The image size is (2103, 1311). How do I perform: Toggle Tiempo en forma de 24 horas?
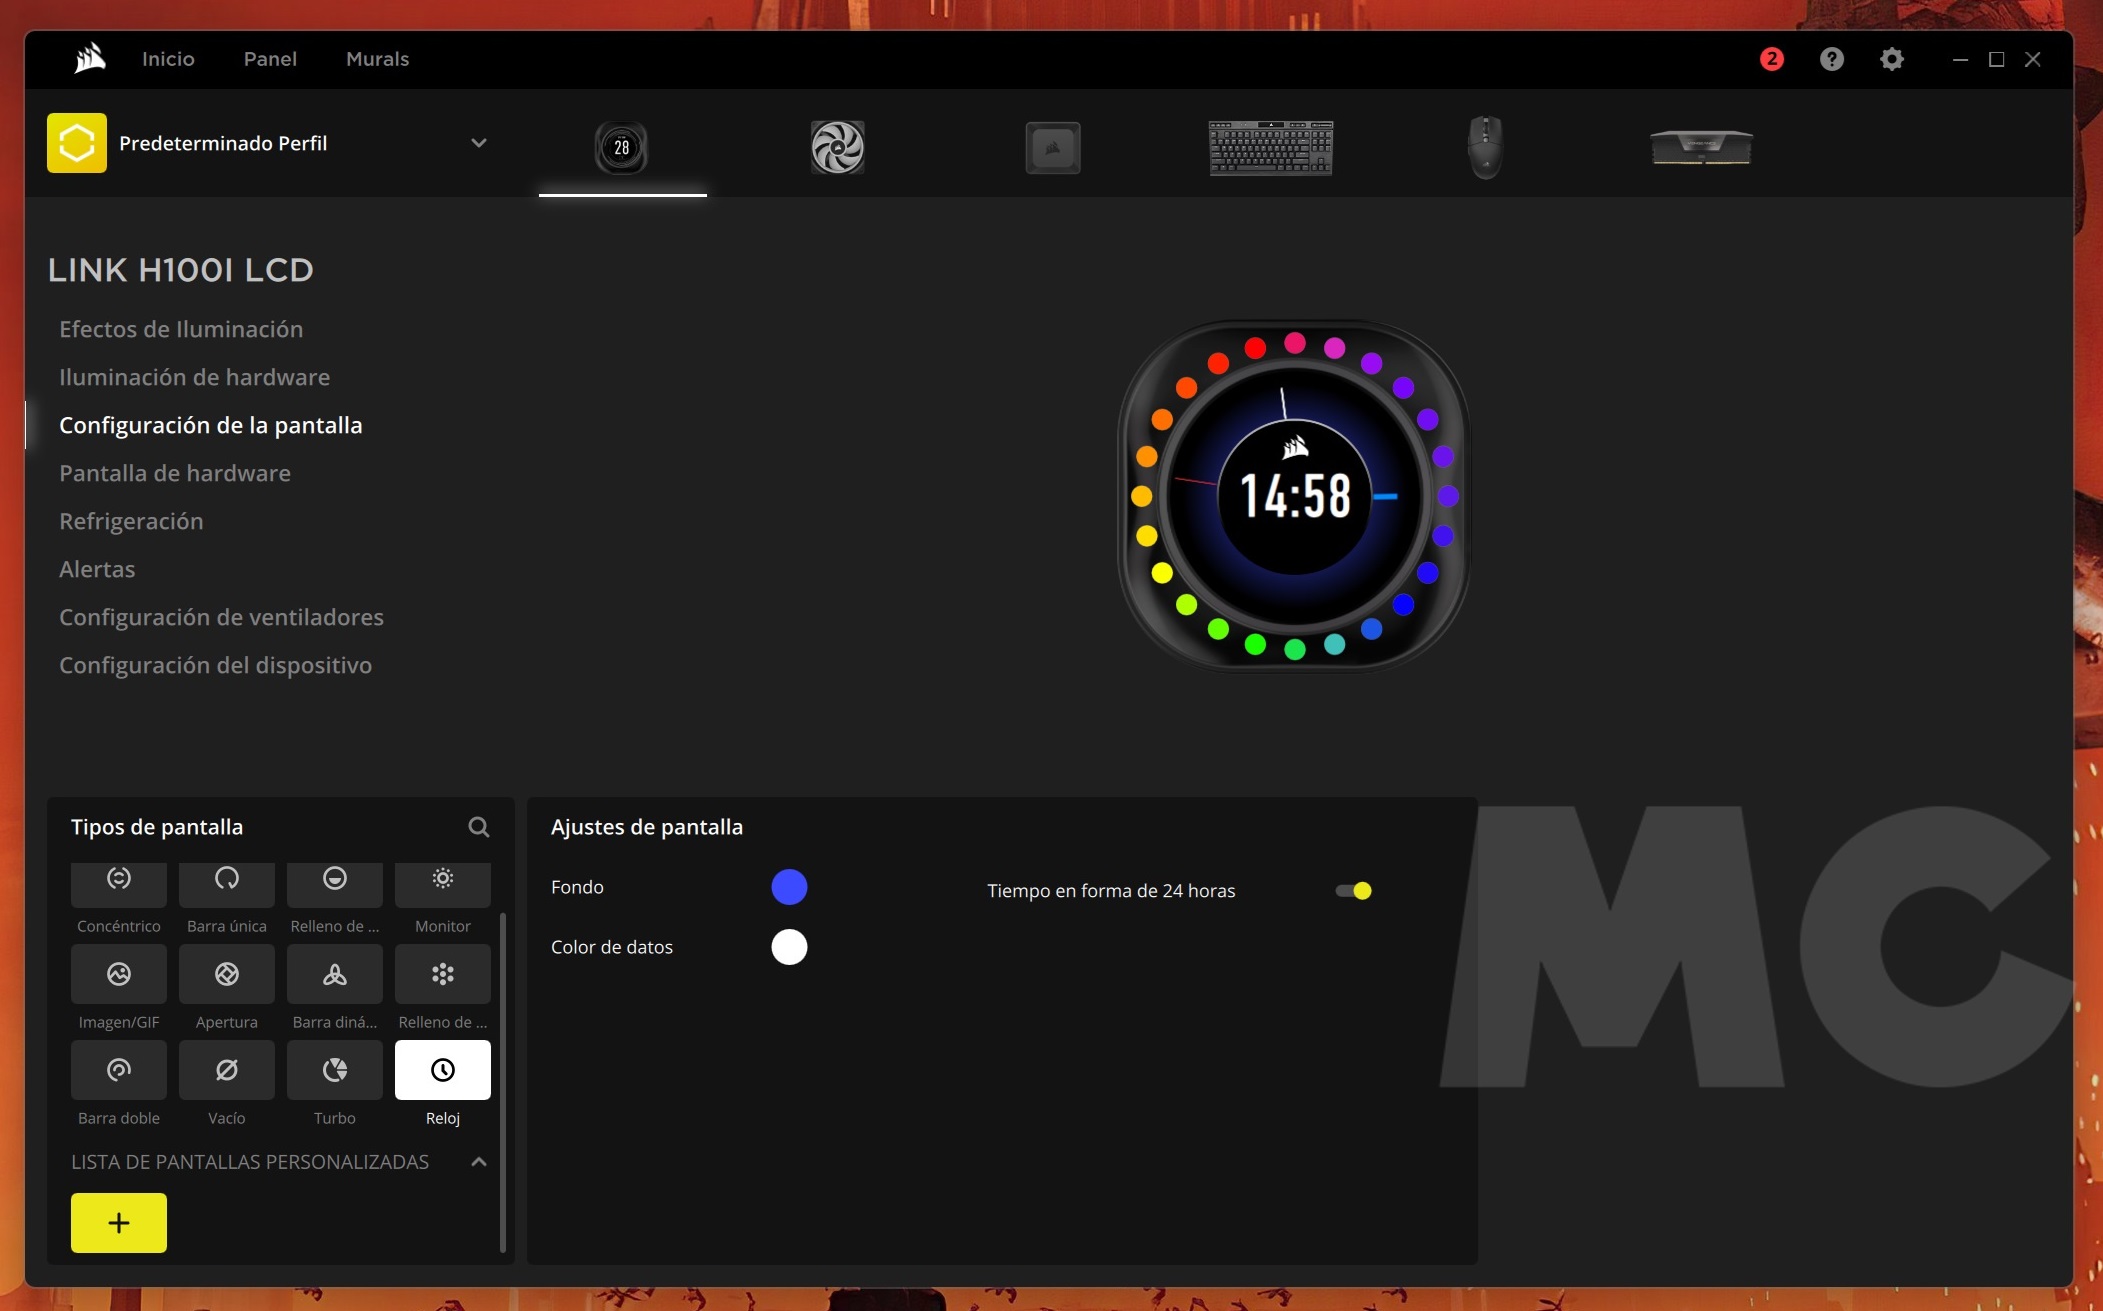pyautogui.click(x=1353, y=891)
